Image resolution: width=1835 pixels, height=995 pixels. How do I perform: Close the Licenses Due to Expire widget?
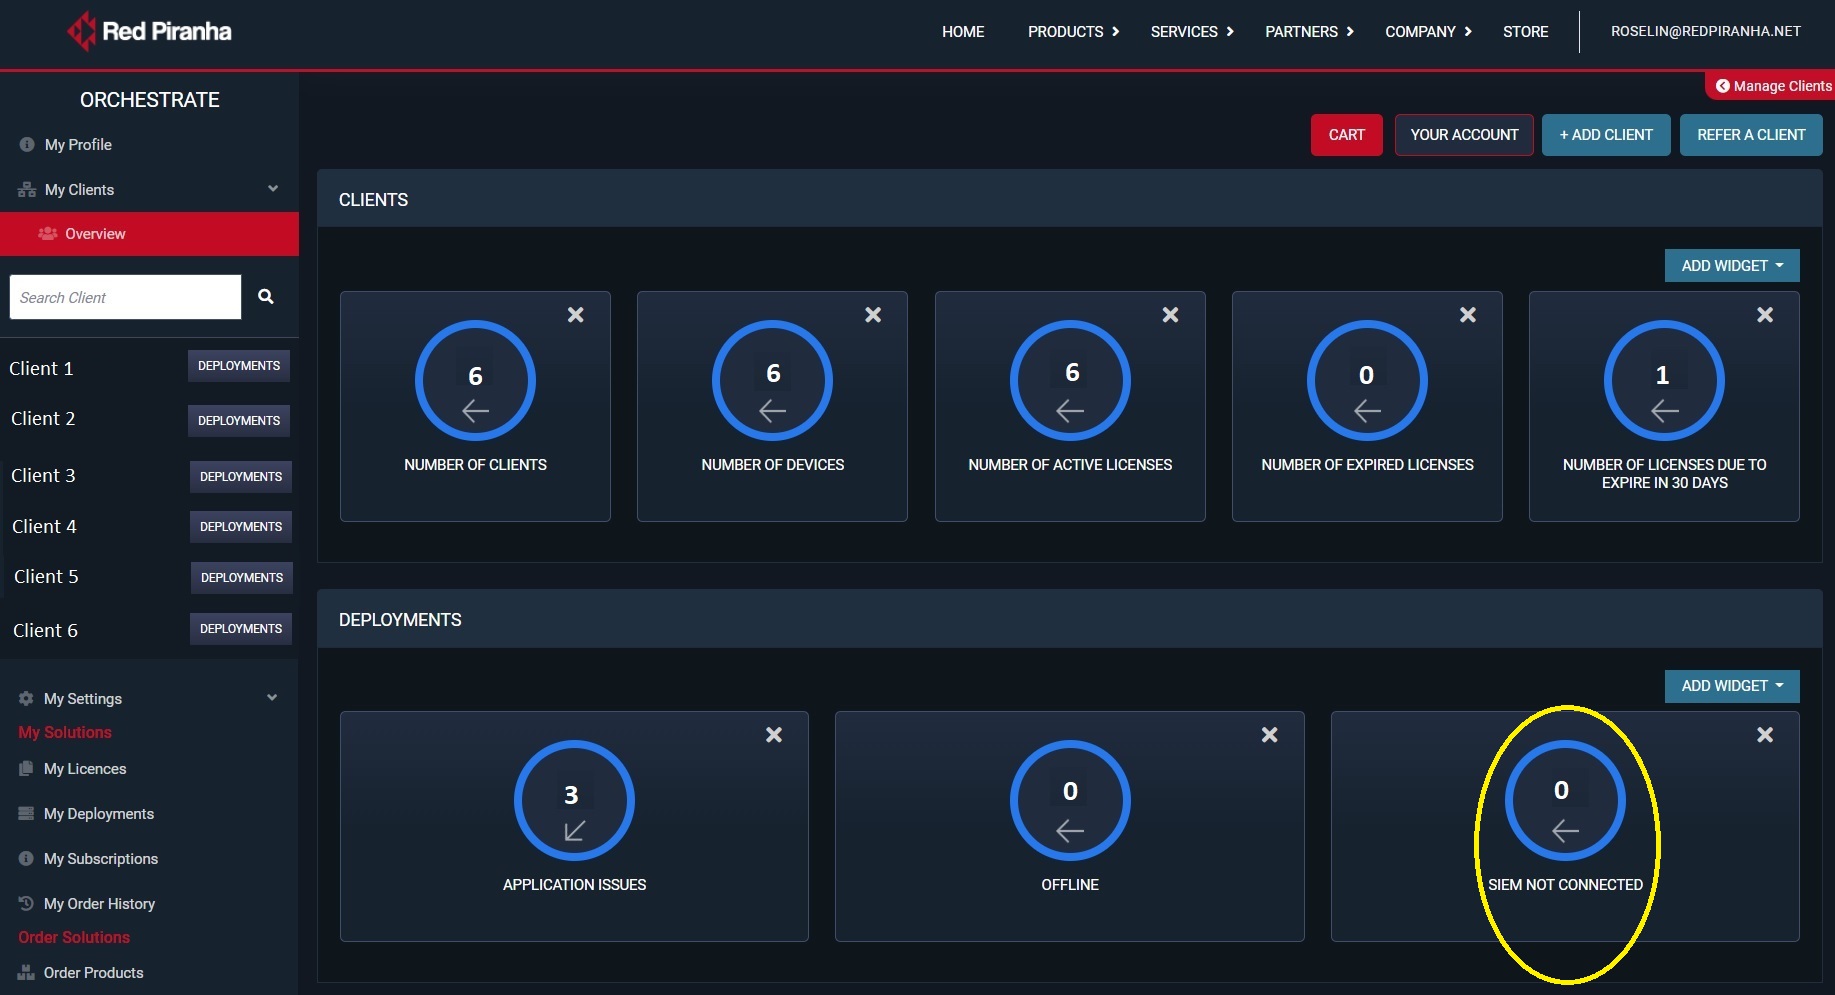(1765, 315)
